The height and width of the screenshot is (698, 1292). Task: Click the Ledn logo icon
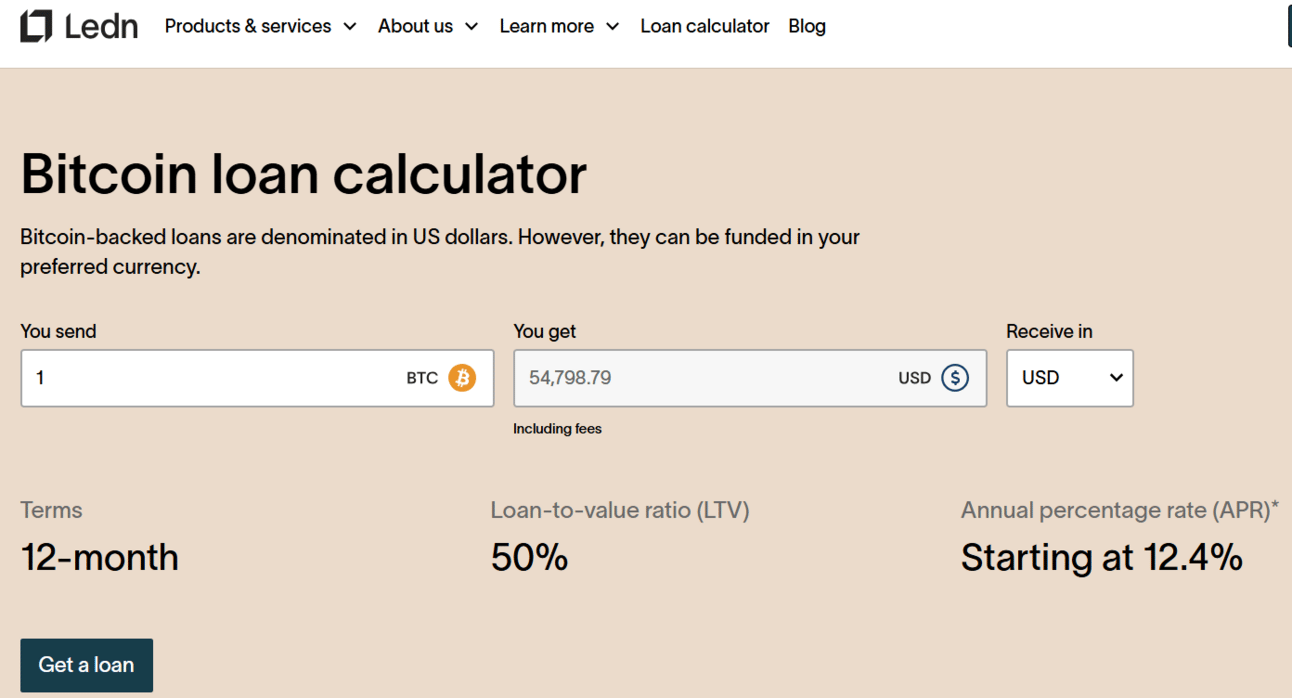(x=36, y=26)
